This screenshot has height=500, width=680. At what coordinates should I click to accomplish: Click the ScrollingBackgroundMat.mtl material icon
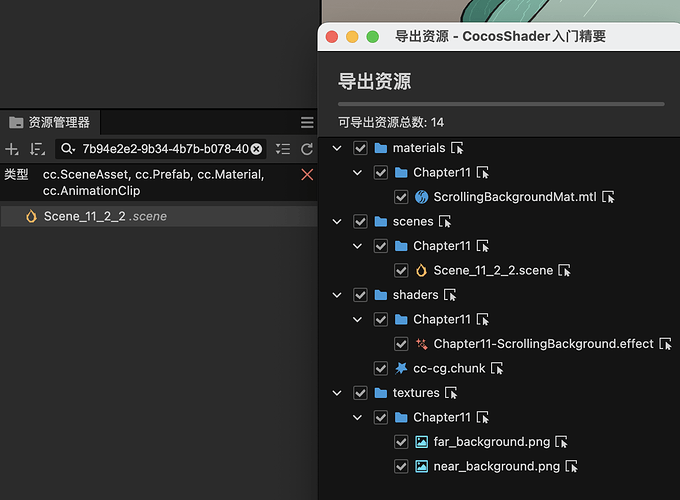pyautogui.click(x=422, y=197)
